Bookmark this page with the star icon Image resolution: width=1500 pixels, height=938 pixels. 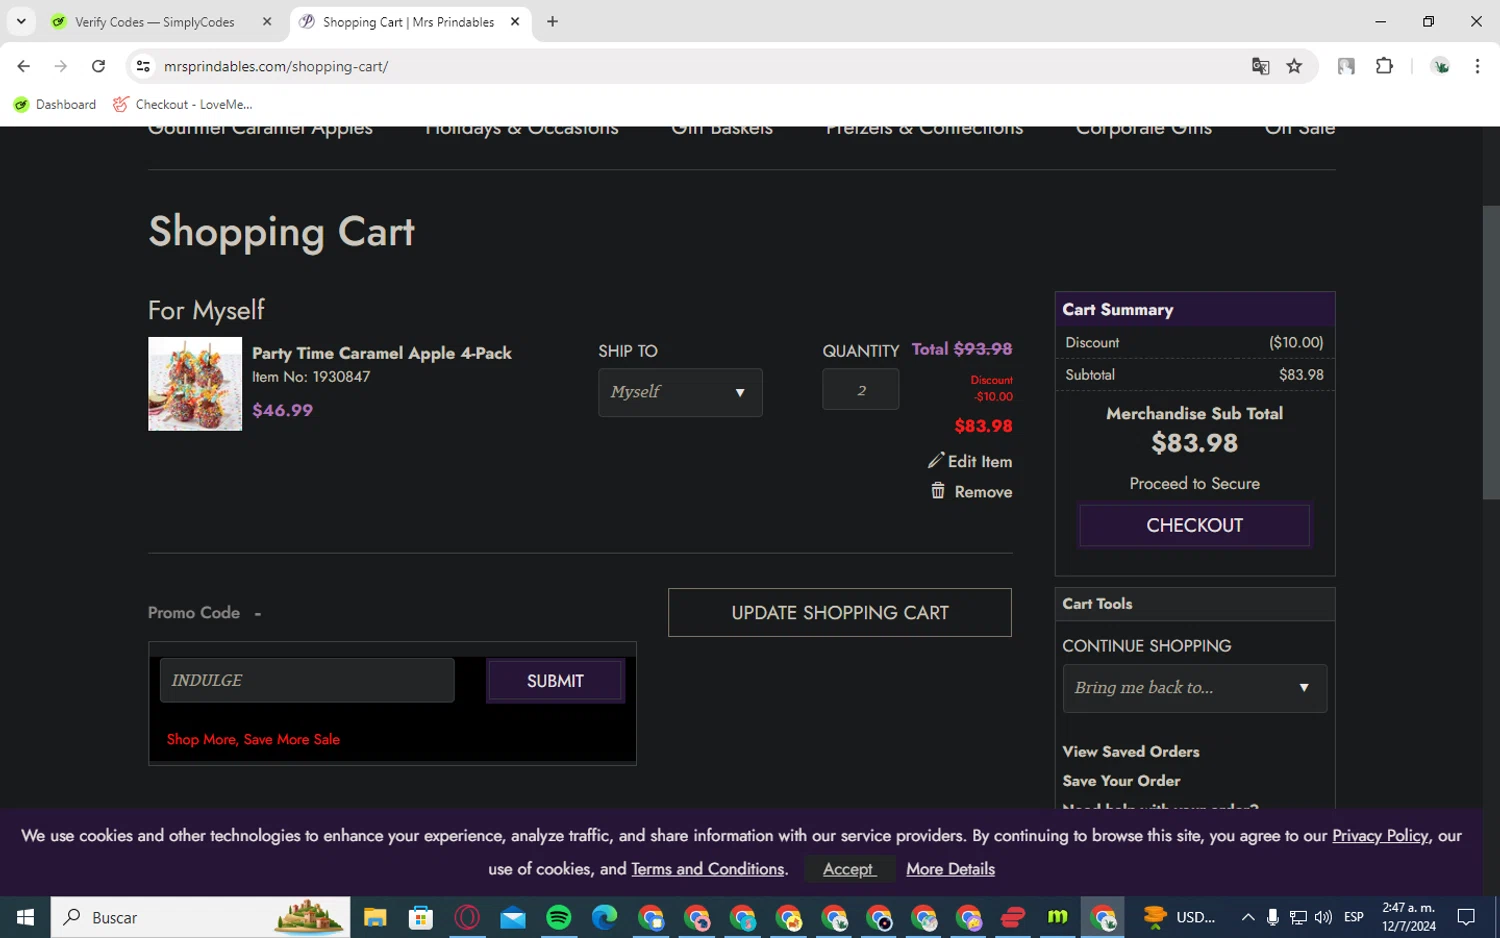tap(1294, 66)
